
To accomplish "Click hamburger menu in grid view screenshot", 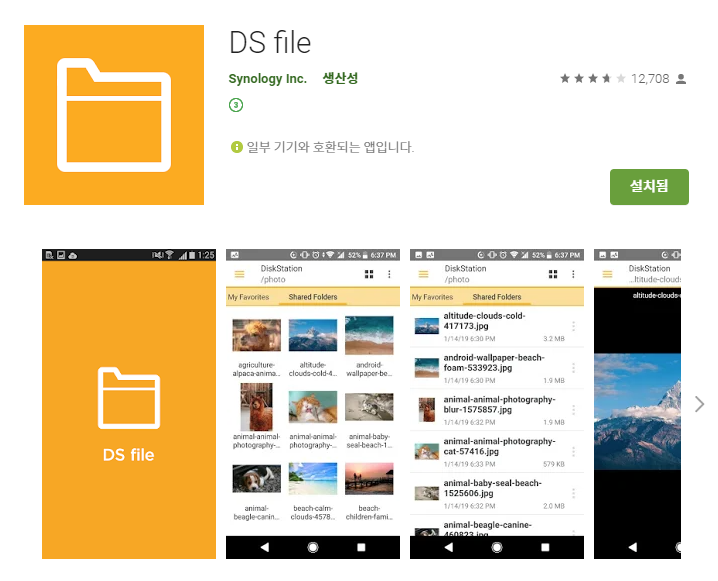I will (x=239, y=274).
